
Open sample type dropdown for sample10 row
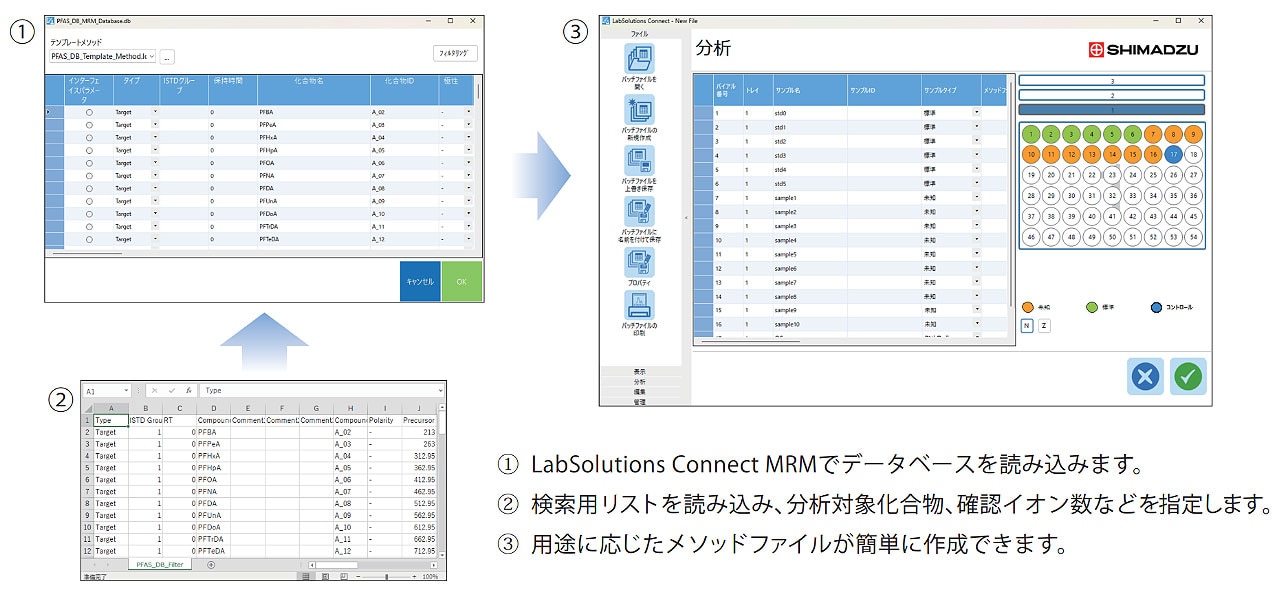(976, 325)
